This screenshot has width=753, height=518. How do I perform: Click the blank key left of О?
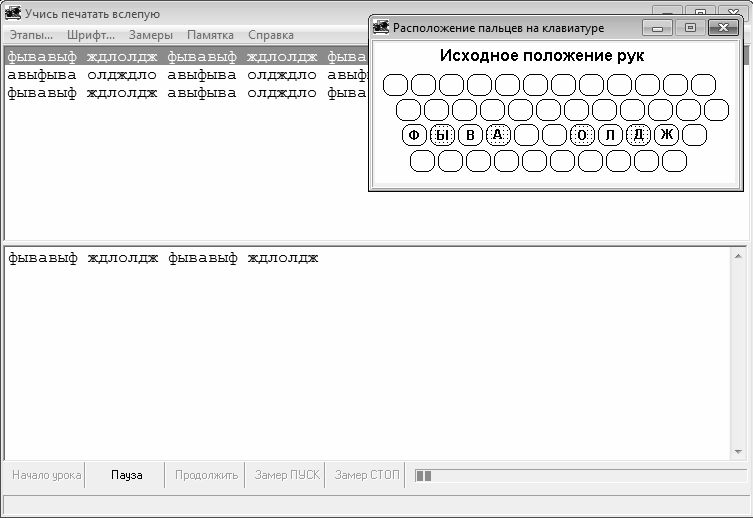click(x=554, y=135)
